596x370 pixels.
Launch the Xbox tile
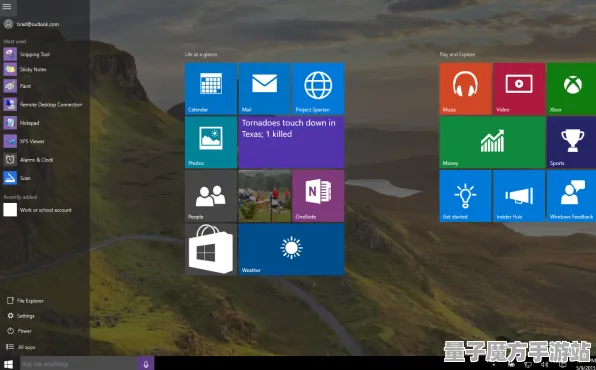(572, 89)
